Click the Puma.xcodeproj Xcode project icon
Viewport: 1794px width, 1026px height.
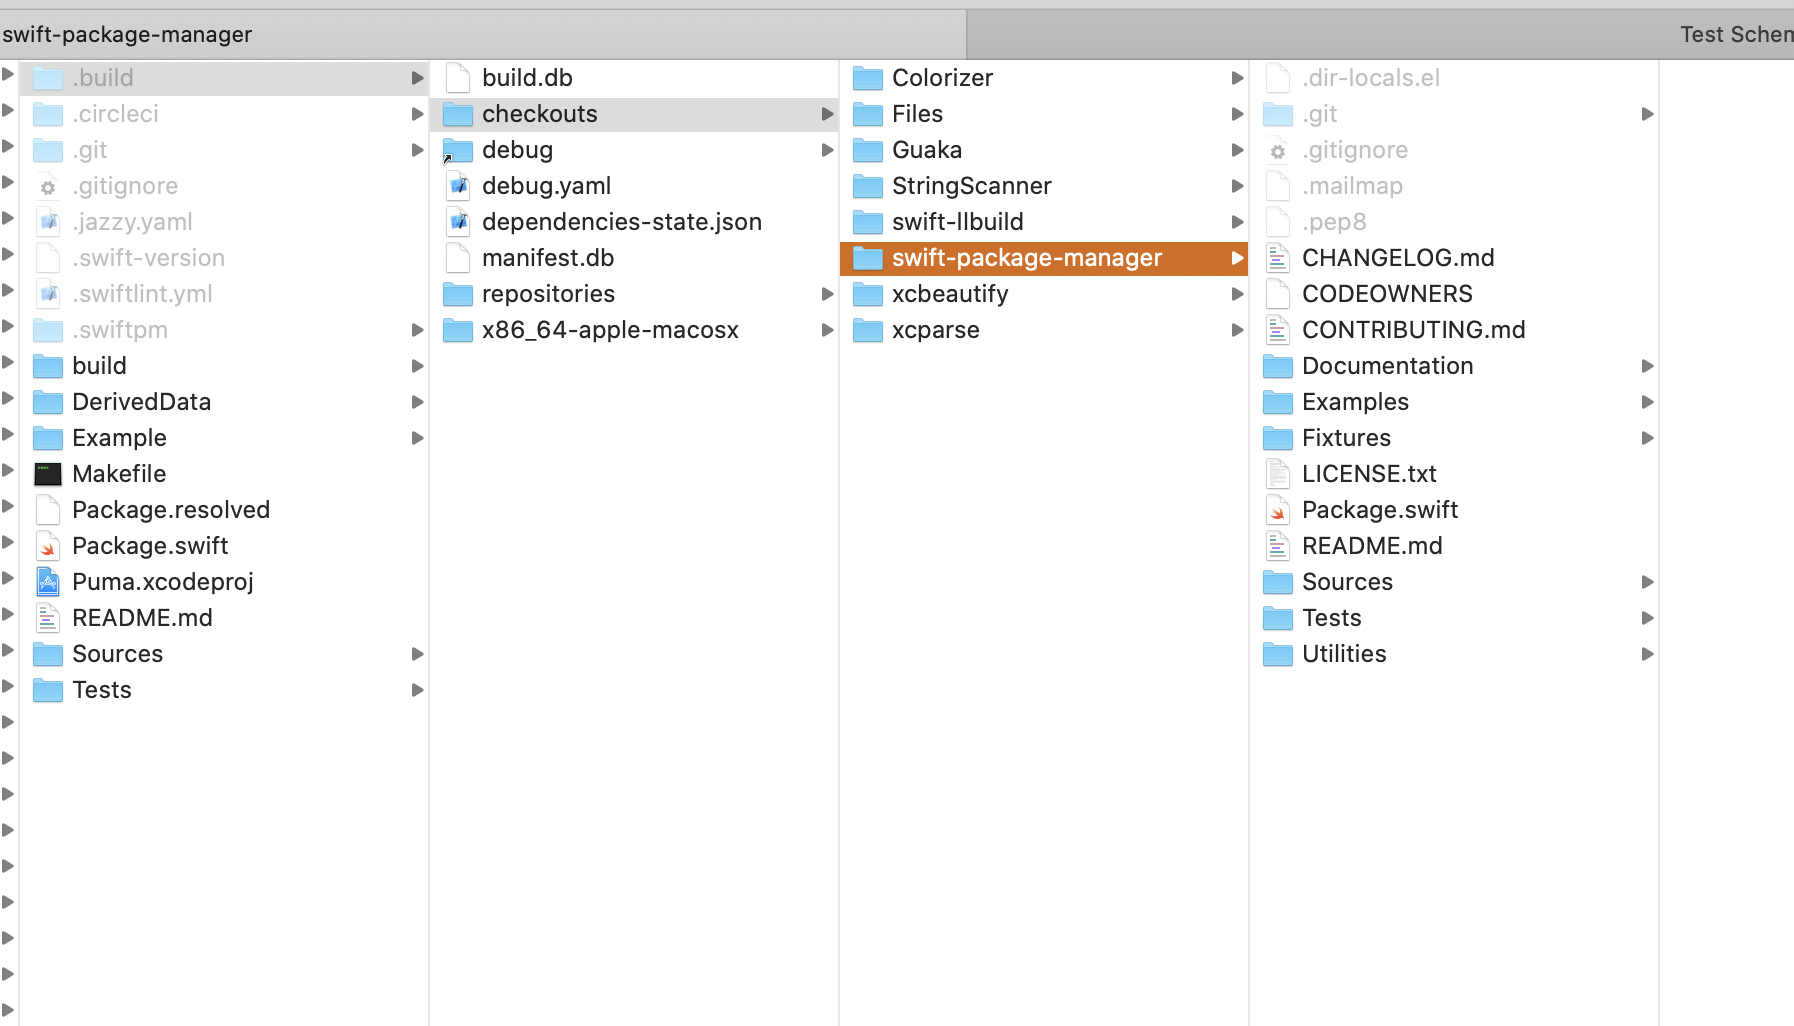pyautogui.click(x=48, y=582)
